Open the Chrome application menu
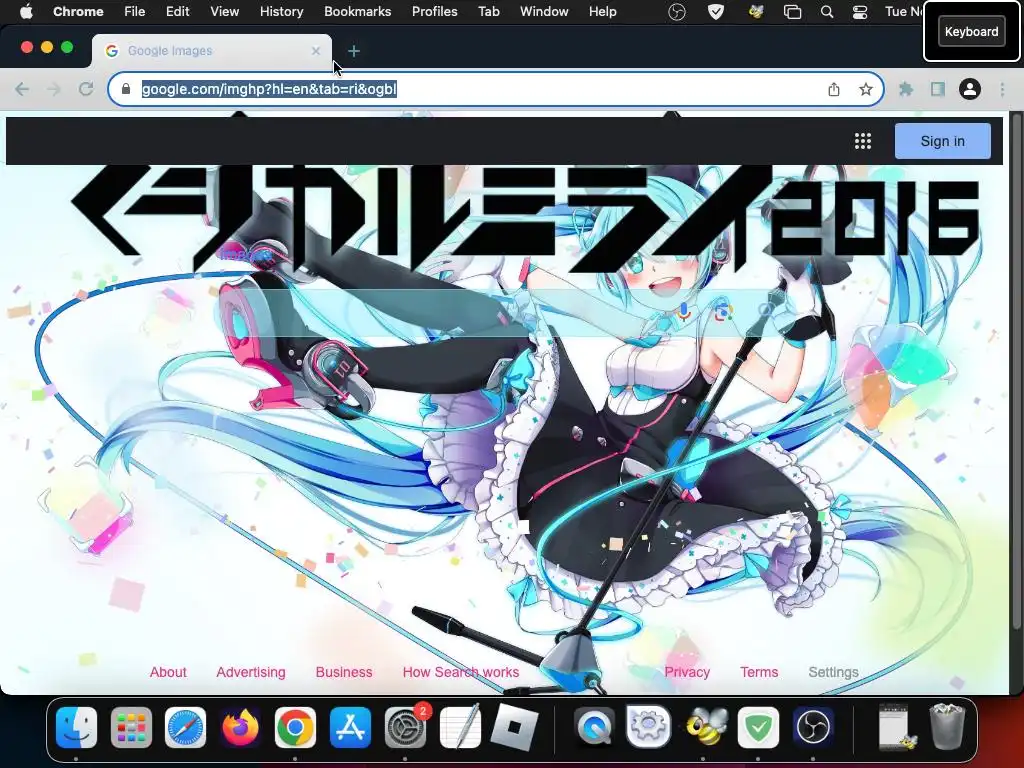This screenshot has width=1024, height=768. (x=78, y=11)
